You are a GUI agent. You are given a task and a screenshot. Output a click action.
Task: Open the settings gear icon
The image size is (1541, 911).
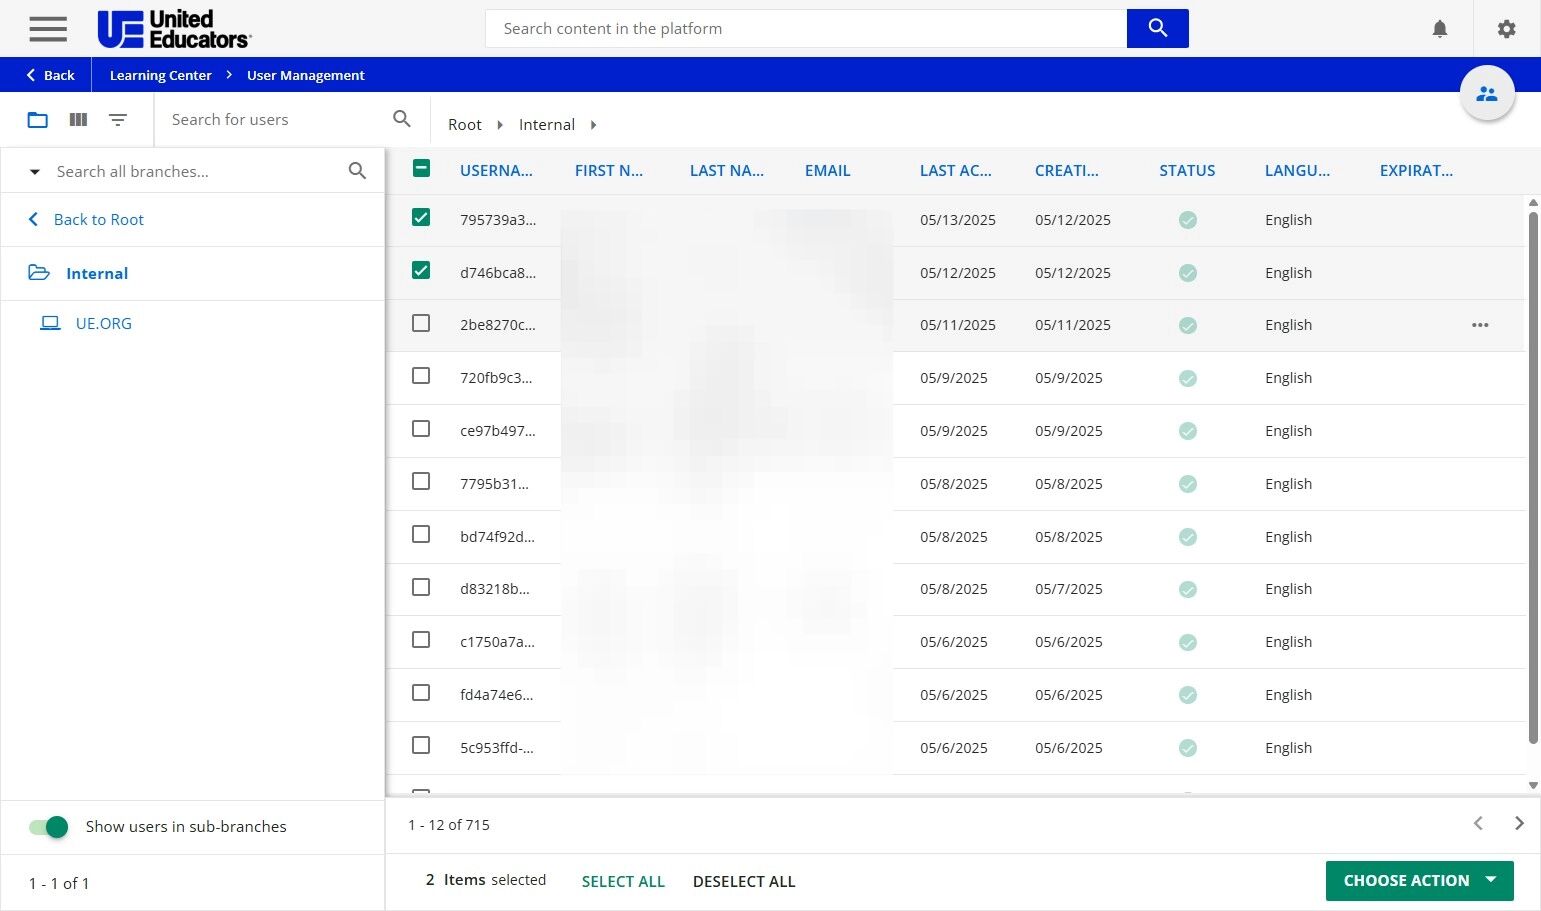pos(1506,29)
